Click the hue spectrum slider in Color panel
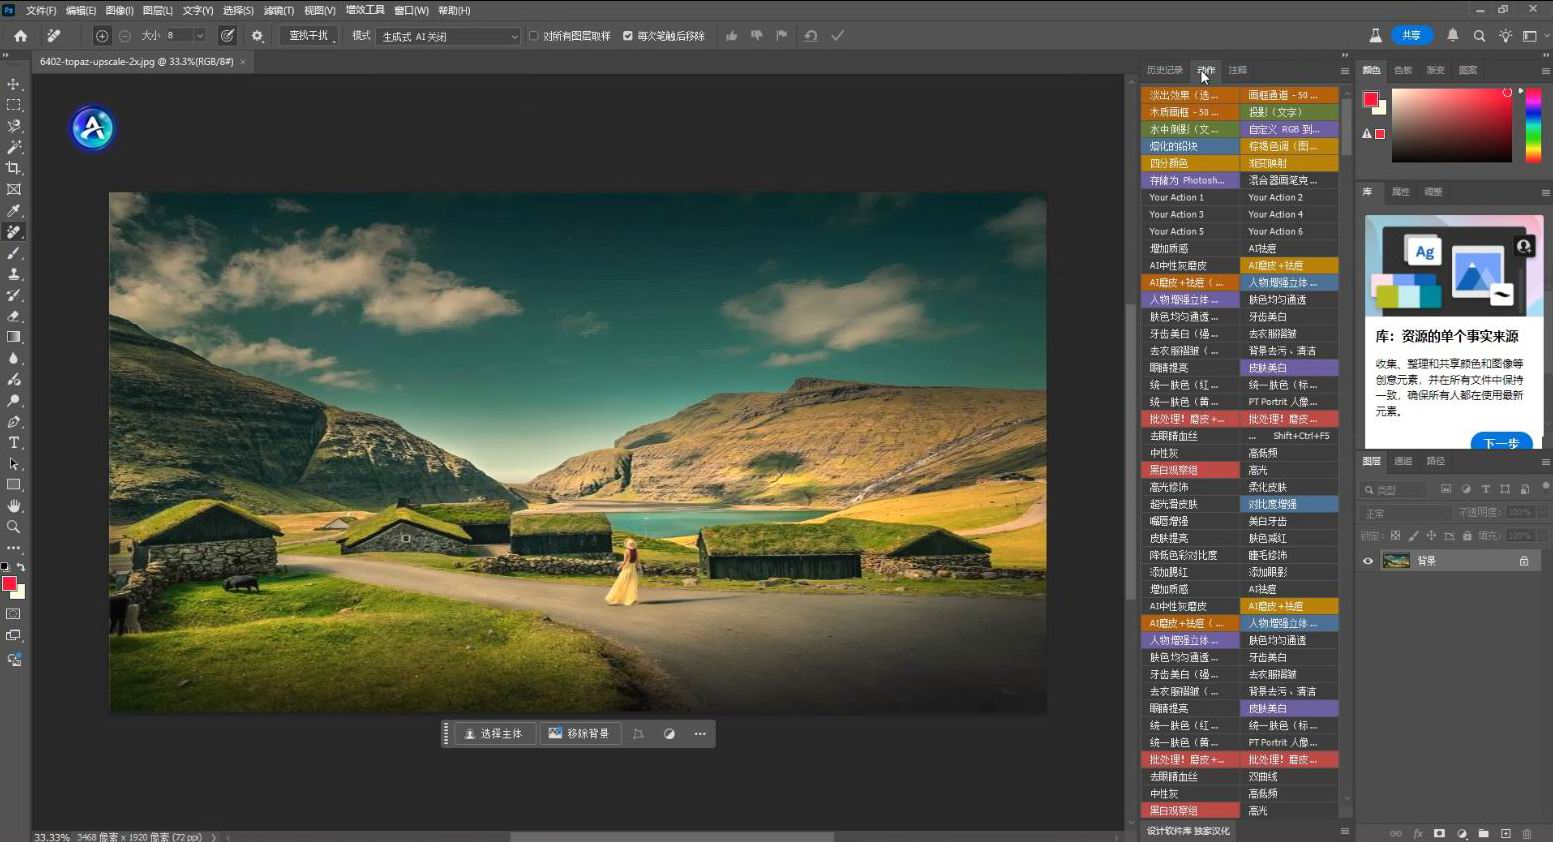1553x842 pixels. tap(1533, 126)
